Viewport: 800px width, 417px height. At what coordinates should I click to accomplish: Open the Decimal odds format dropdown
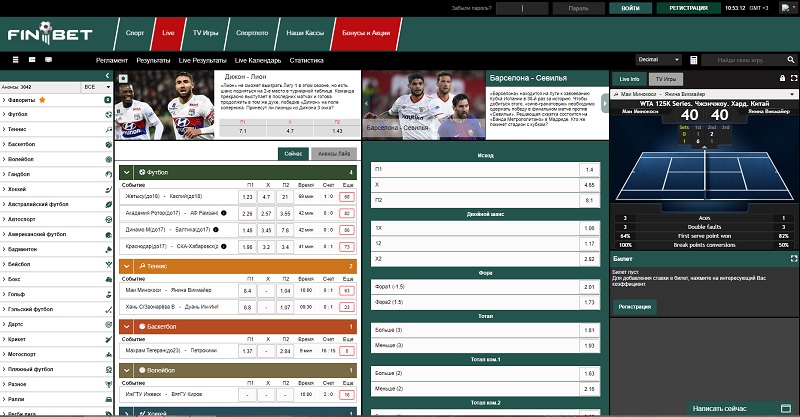tap(658, 60)
